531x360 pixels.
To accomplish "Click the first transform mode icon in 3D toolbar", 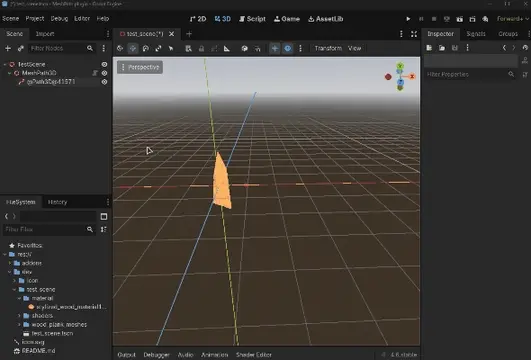I will [x=120, y=48].
